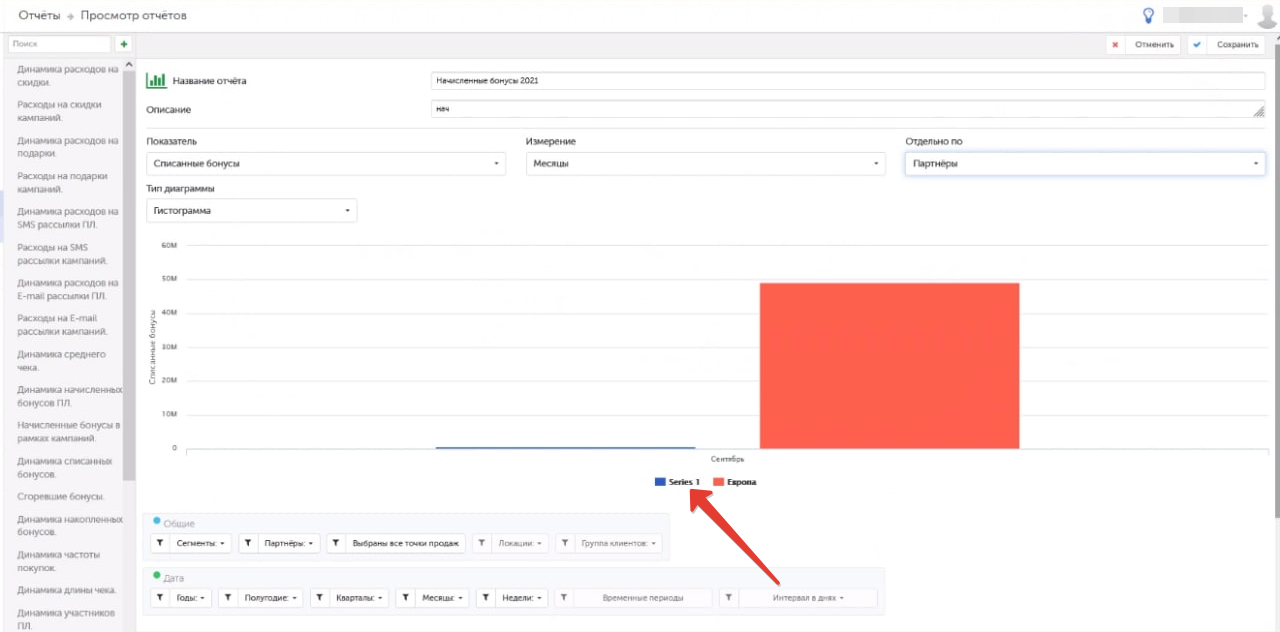Click the filter icon next to Годы

(160, 597)
